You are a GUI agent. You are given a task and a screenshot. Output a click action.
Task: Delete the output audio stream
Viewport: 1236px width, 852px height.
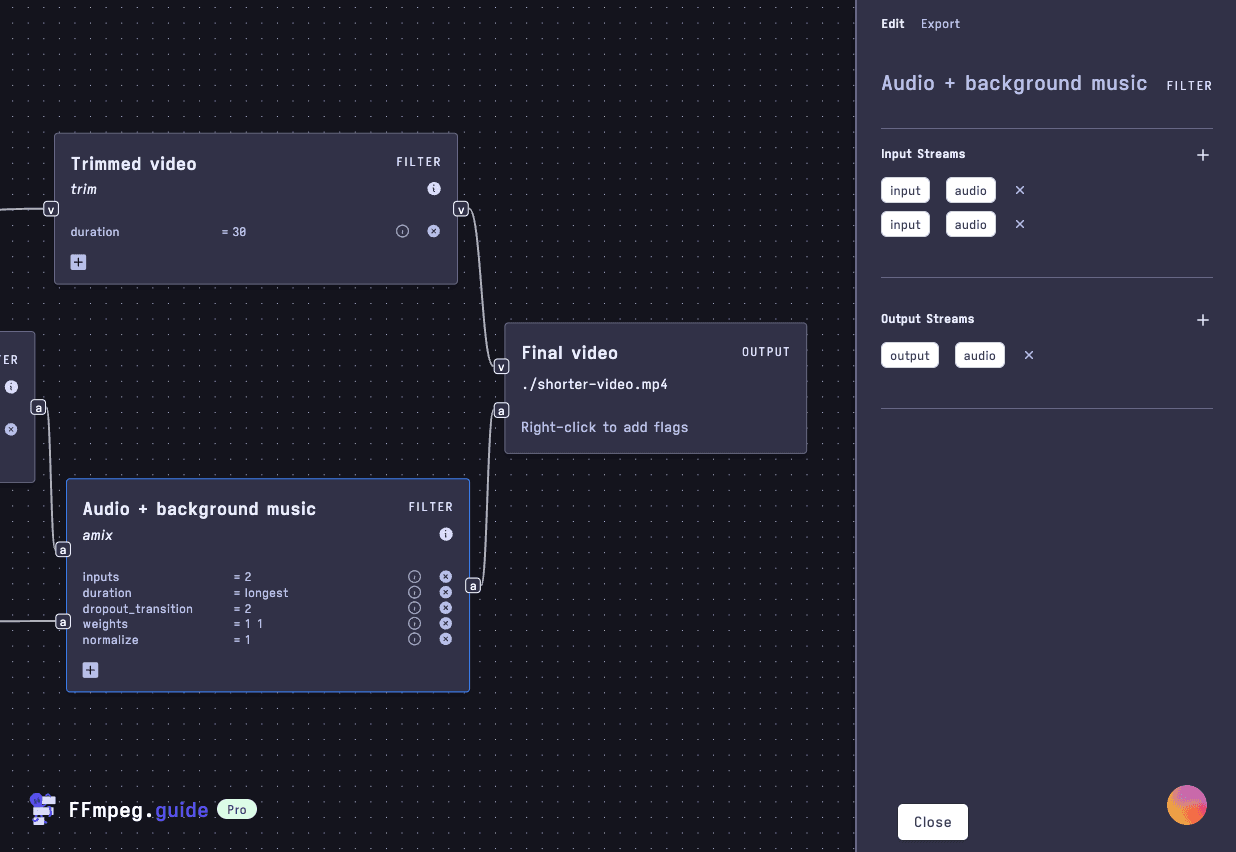click(x=1029, y=355)
